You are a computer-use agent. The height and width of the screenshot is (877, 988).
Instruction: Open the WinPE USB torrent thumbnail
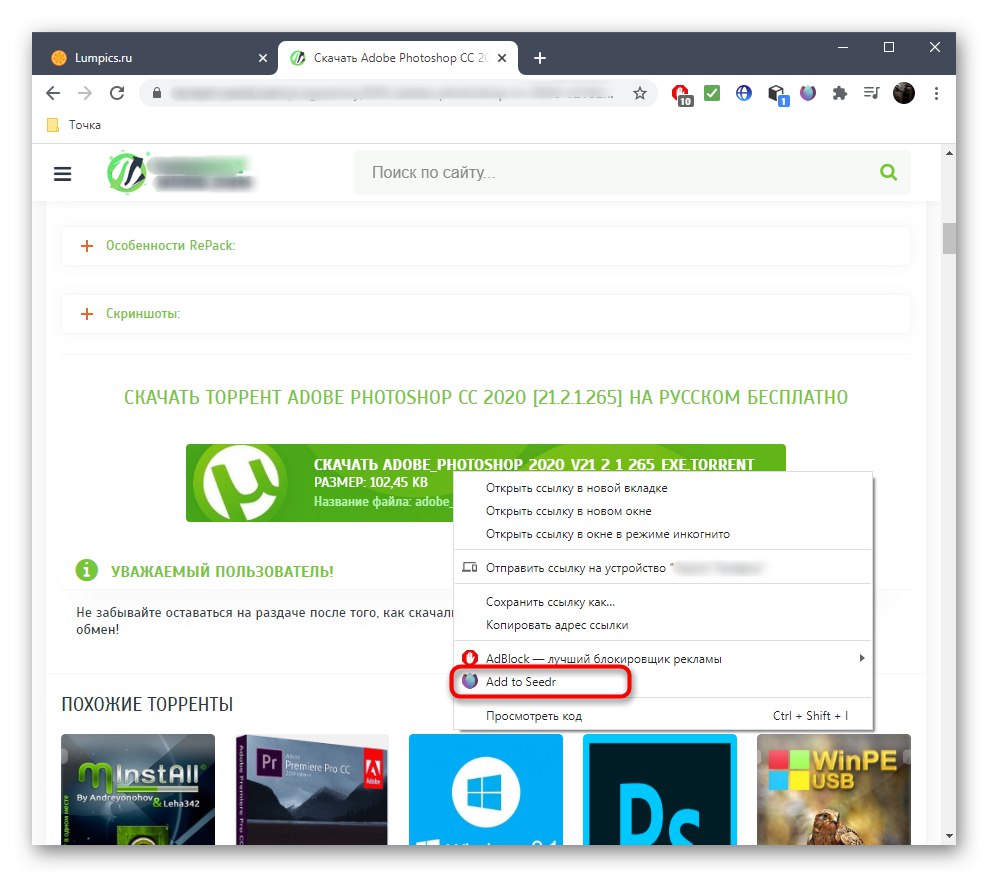tap(834, 789)
